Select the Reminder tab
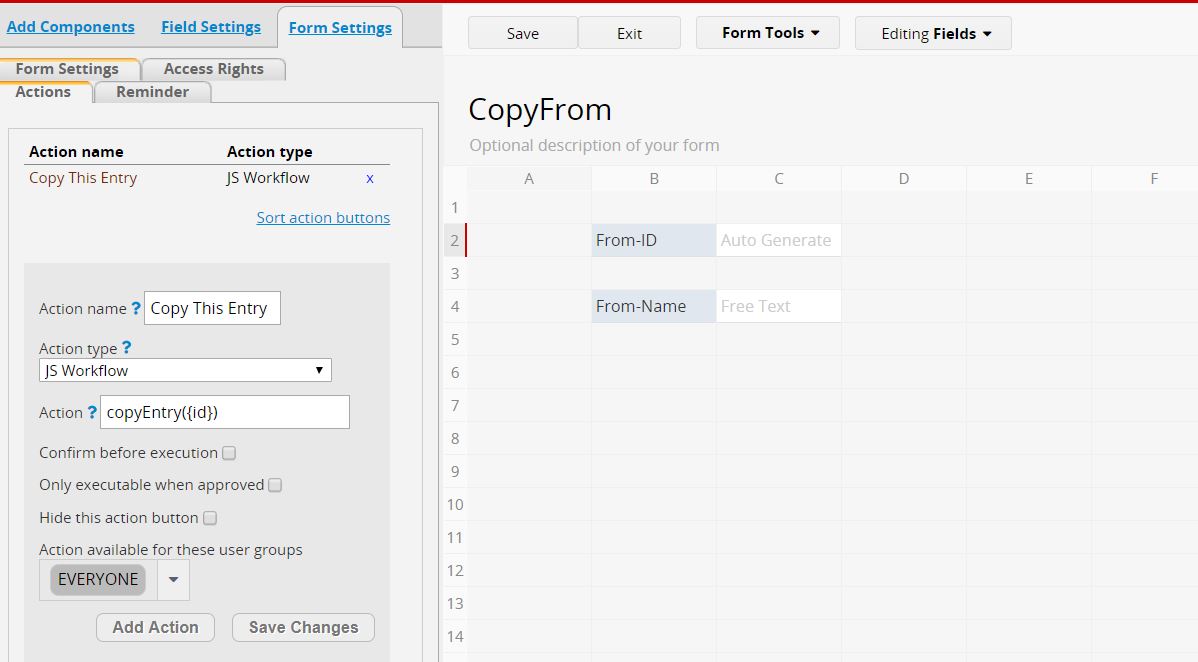 pos(152,92)
